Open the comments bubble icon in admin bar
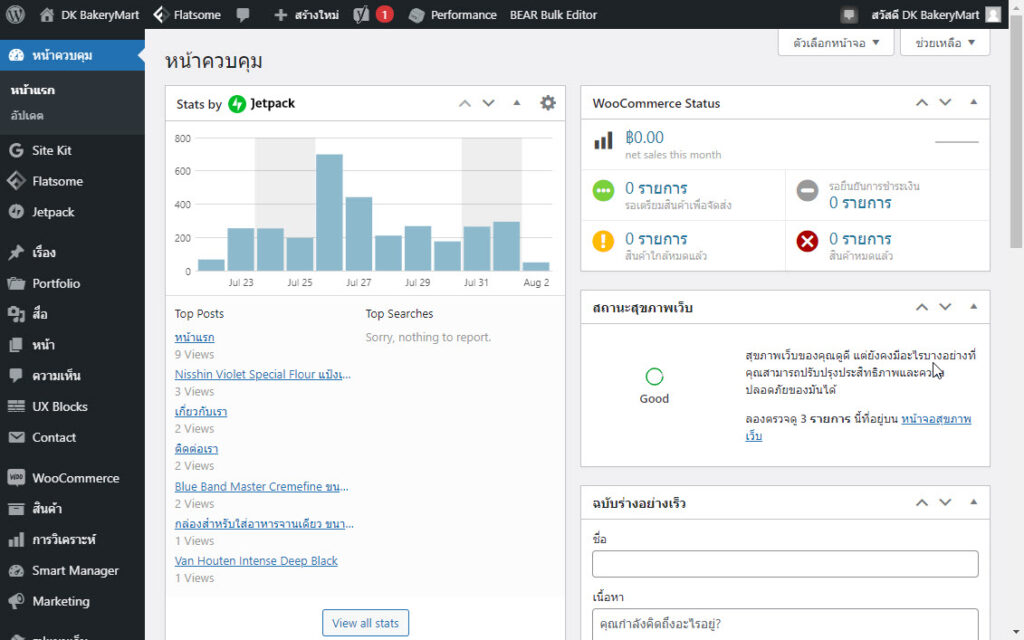1024x640 pixels. [x=243, y=15]
